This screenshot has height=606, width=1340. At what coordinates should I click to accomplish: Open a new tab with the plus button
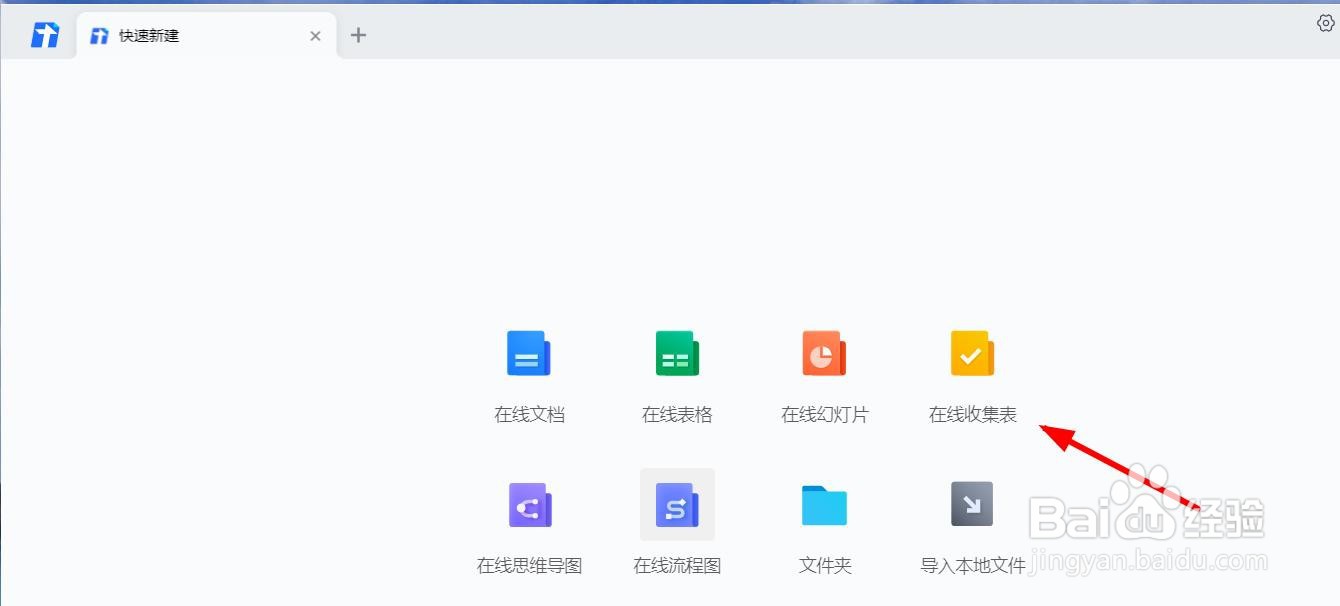(358, 34)
